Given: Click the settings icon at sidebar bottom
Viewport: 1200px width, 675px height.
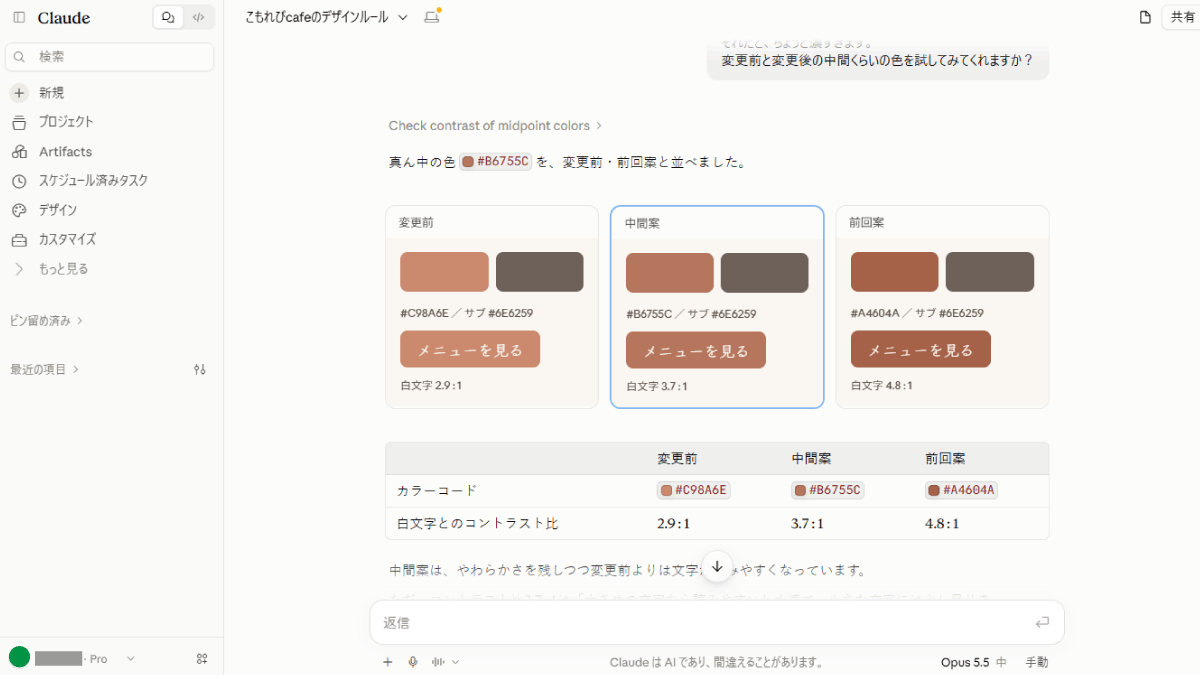Looking at the screenshot, I should tap(202, 659).
